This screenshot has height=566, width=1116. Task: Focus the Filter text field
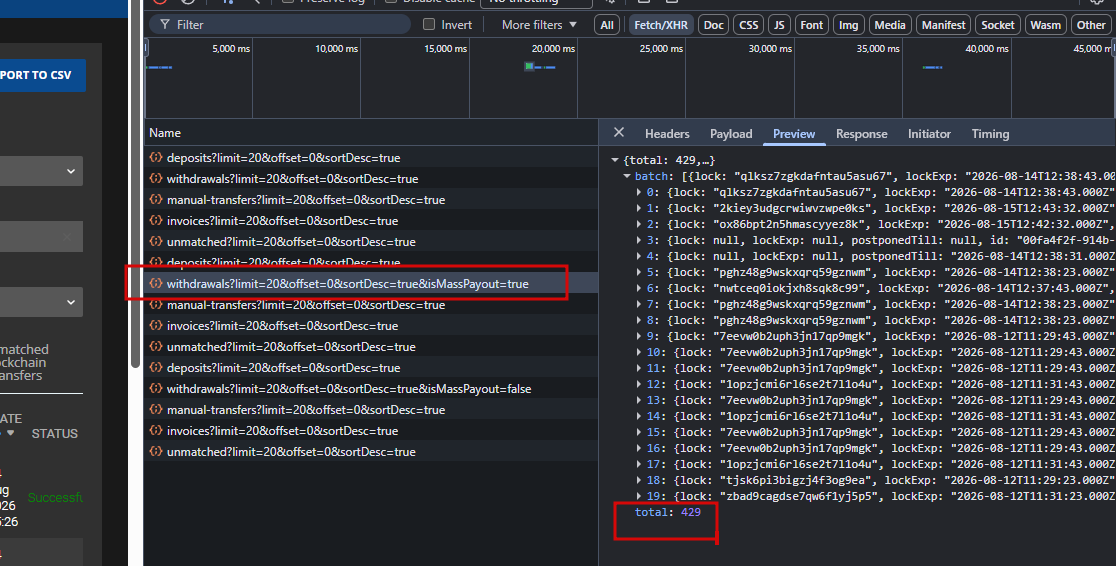tap(280, 24)
